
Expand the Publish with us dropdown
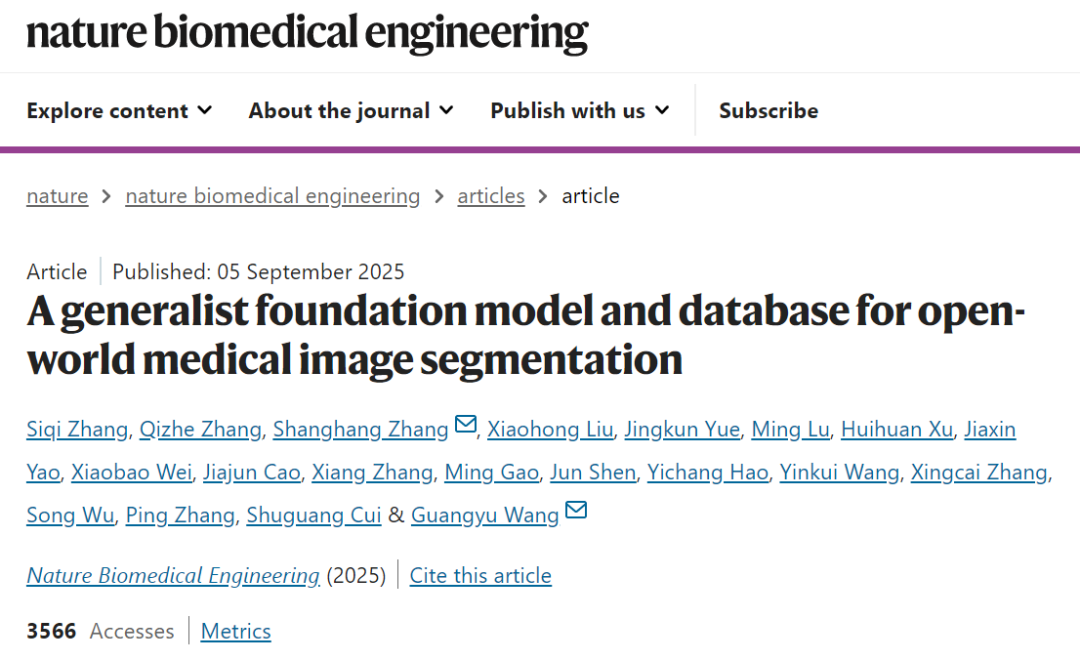tap(579, 111)
